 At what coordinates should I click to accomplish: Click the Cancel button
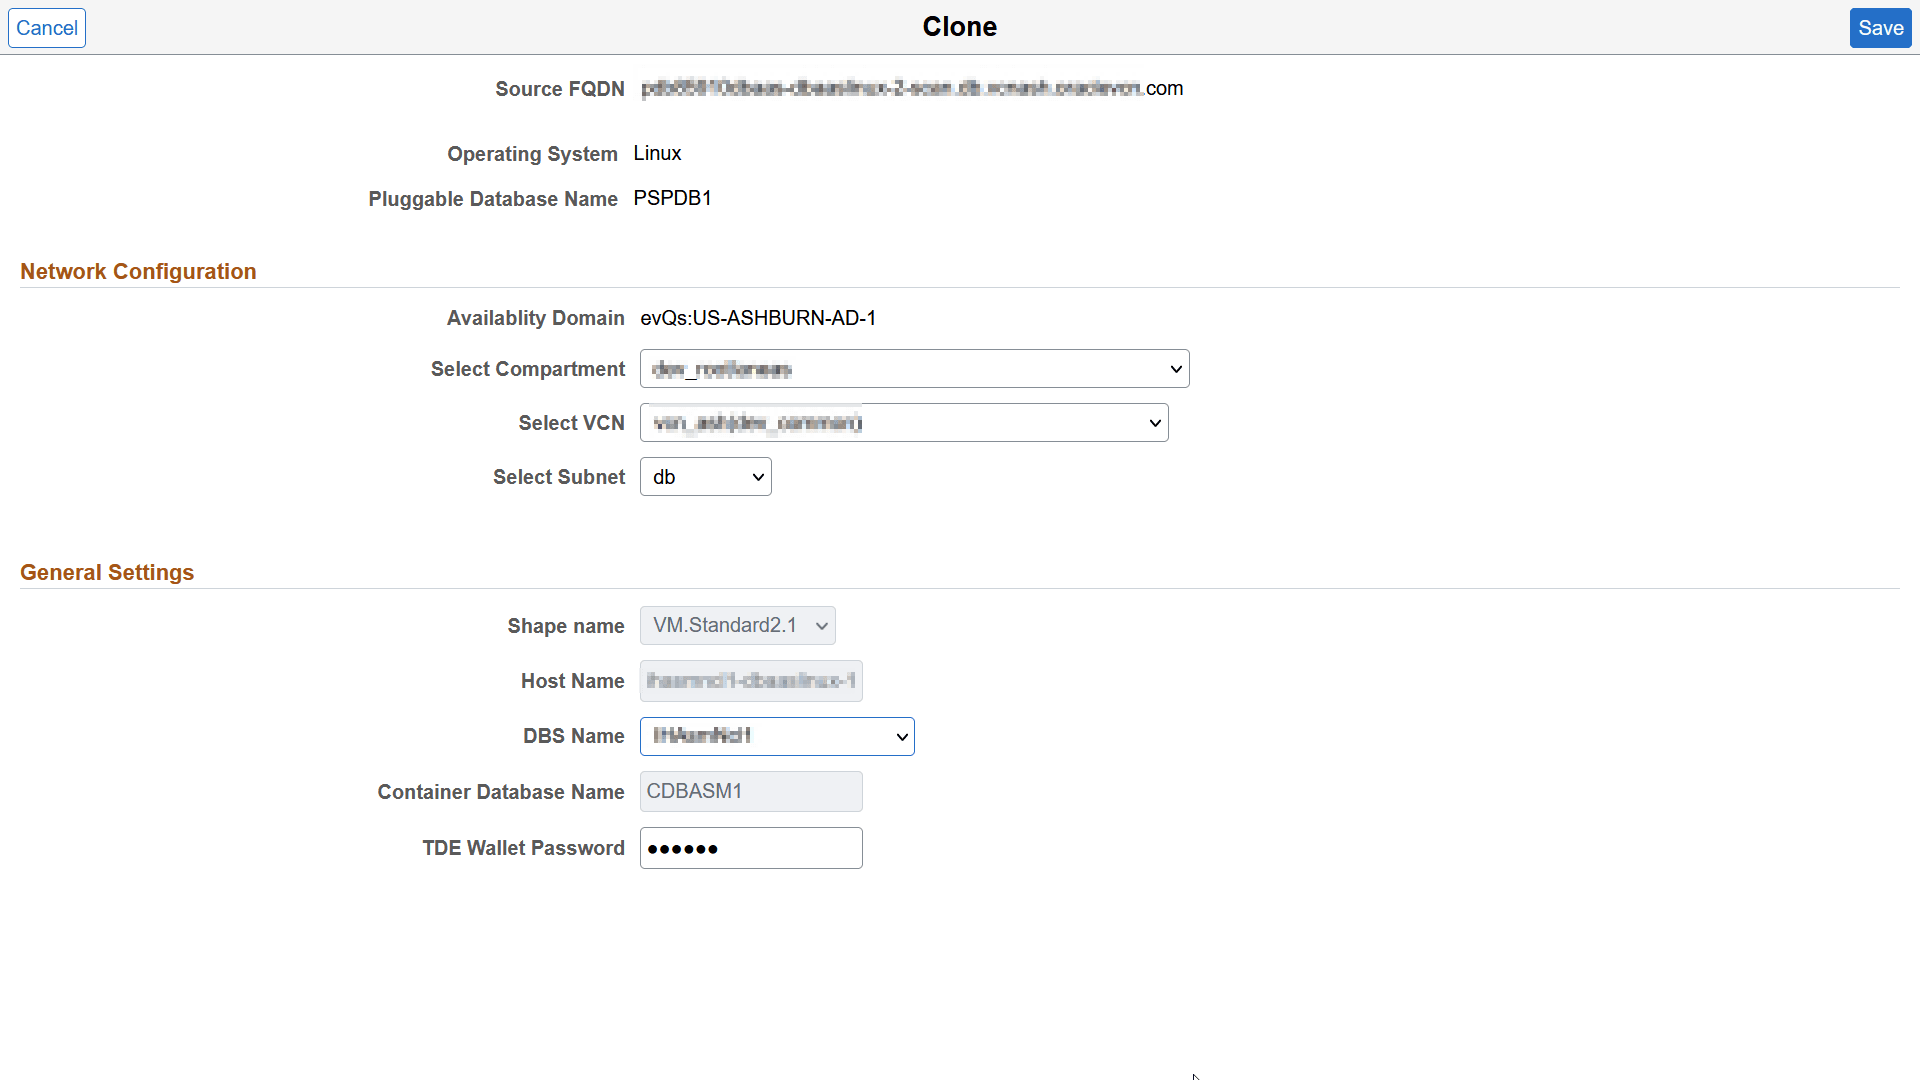click(x=46, y=27)
